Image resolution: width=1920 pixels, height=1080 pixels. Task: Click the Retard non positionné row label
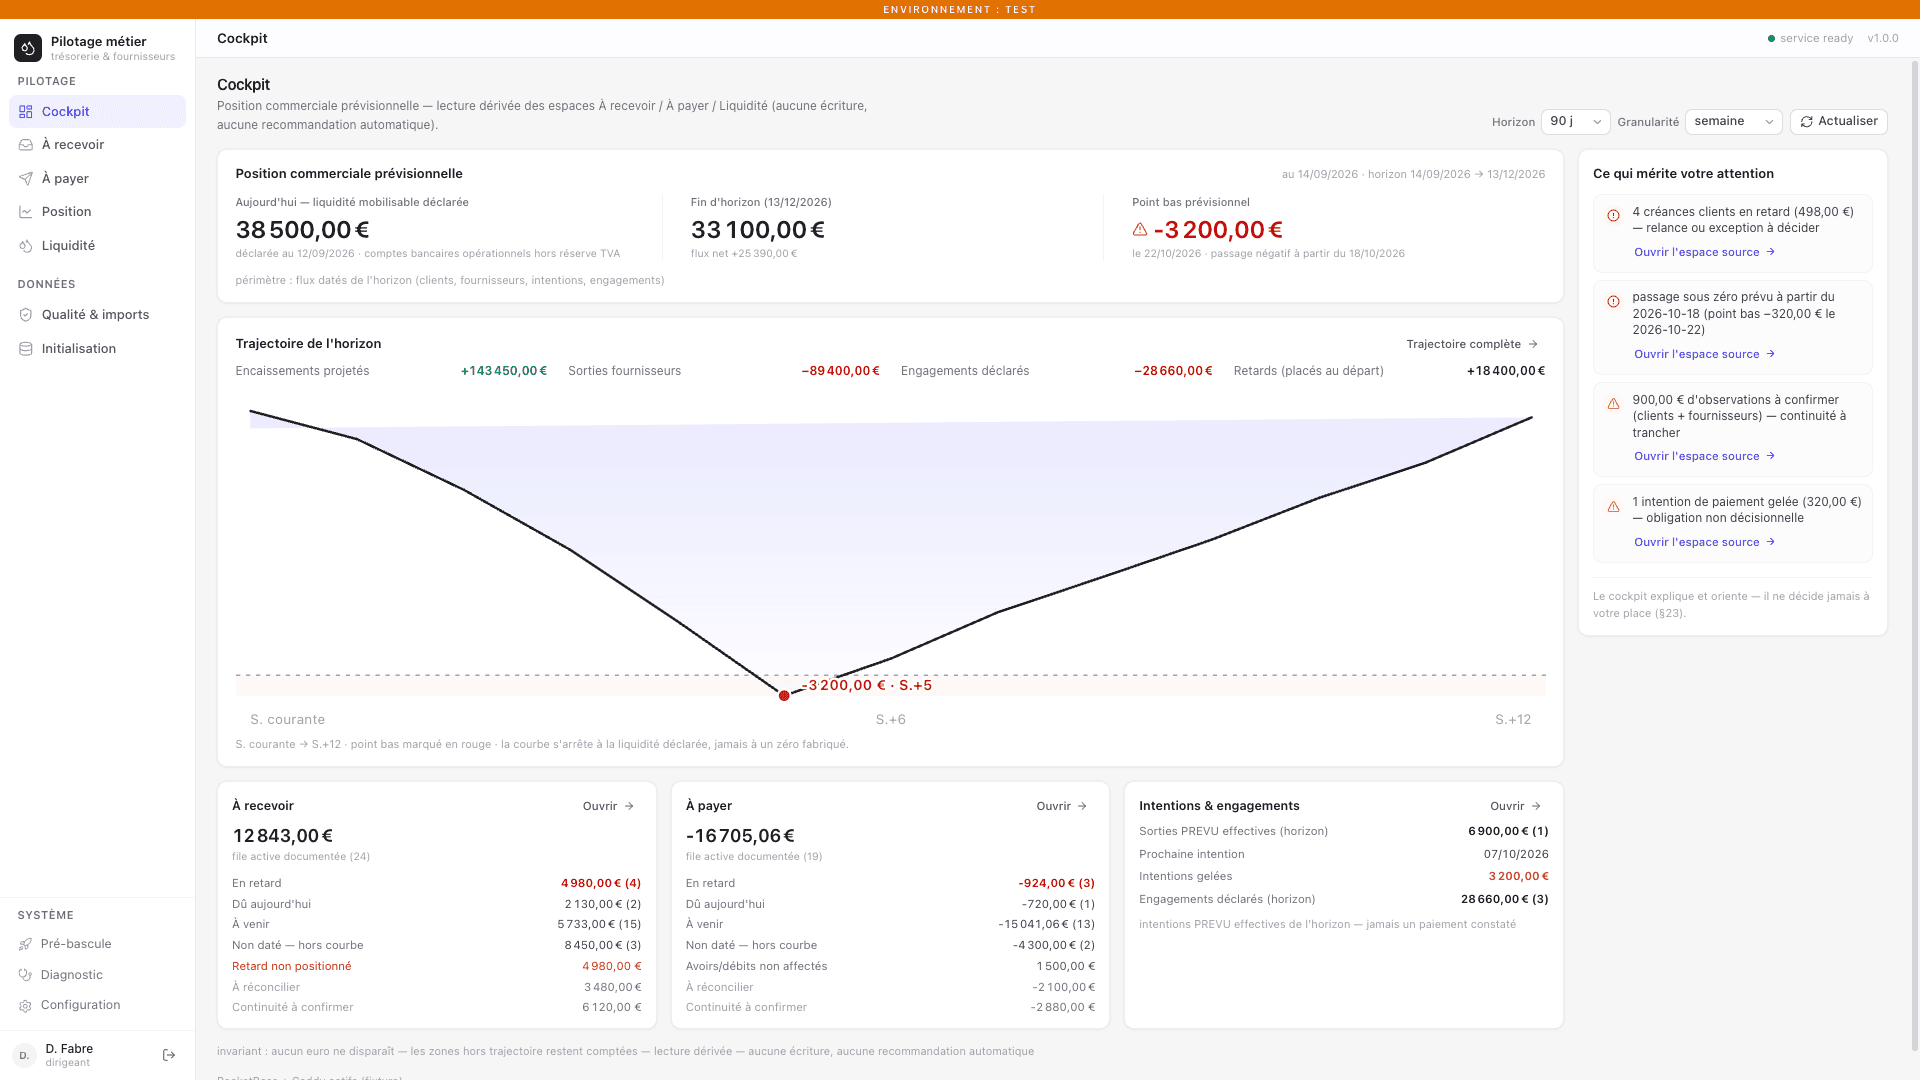click(292, 966)
